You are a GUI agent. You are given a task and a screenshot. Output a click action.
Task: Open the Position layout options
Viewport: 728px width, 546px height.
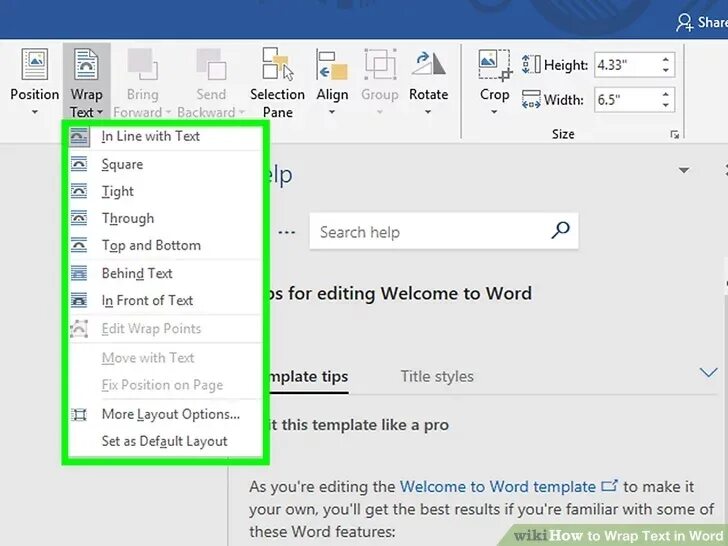tap(34, 81)
